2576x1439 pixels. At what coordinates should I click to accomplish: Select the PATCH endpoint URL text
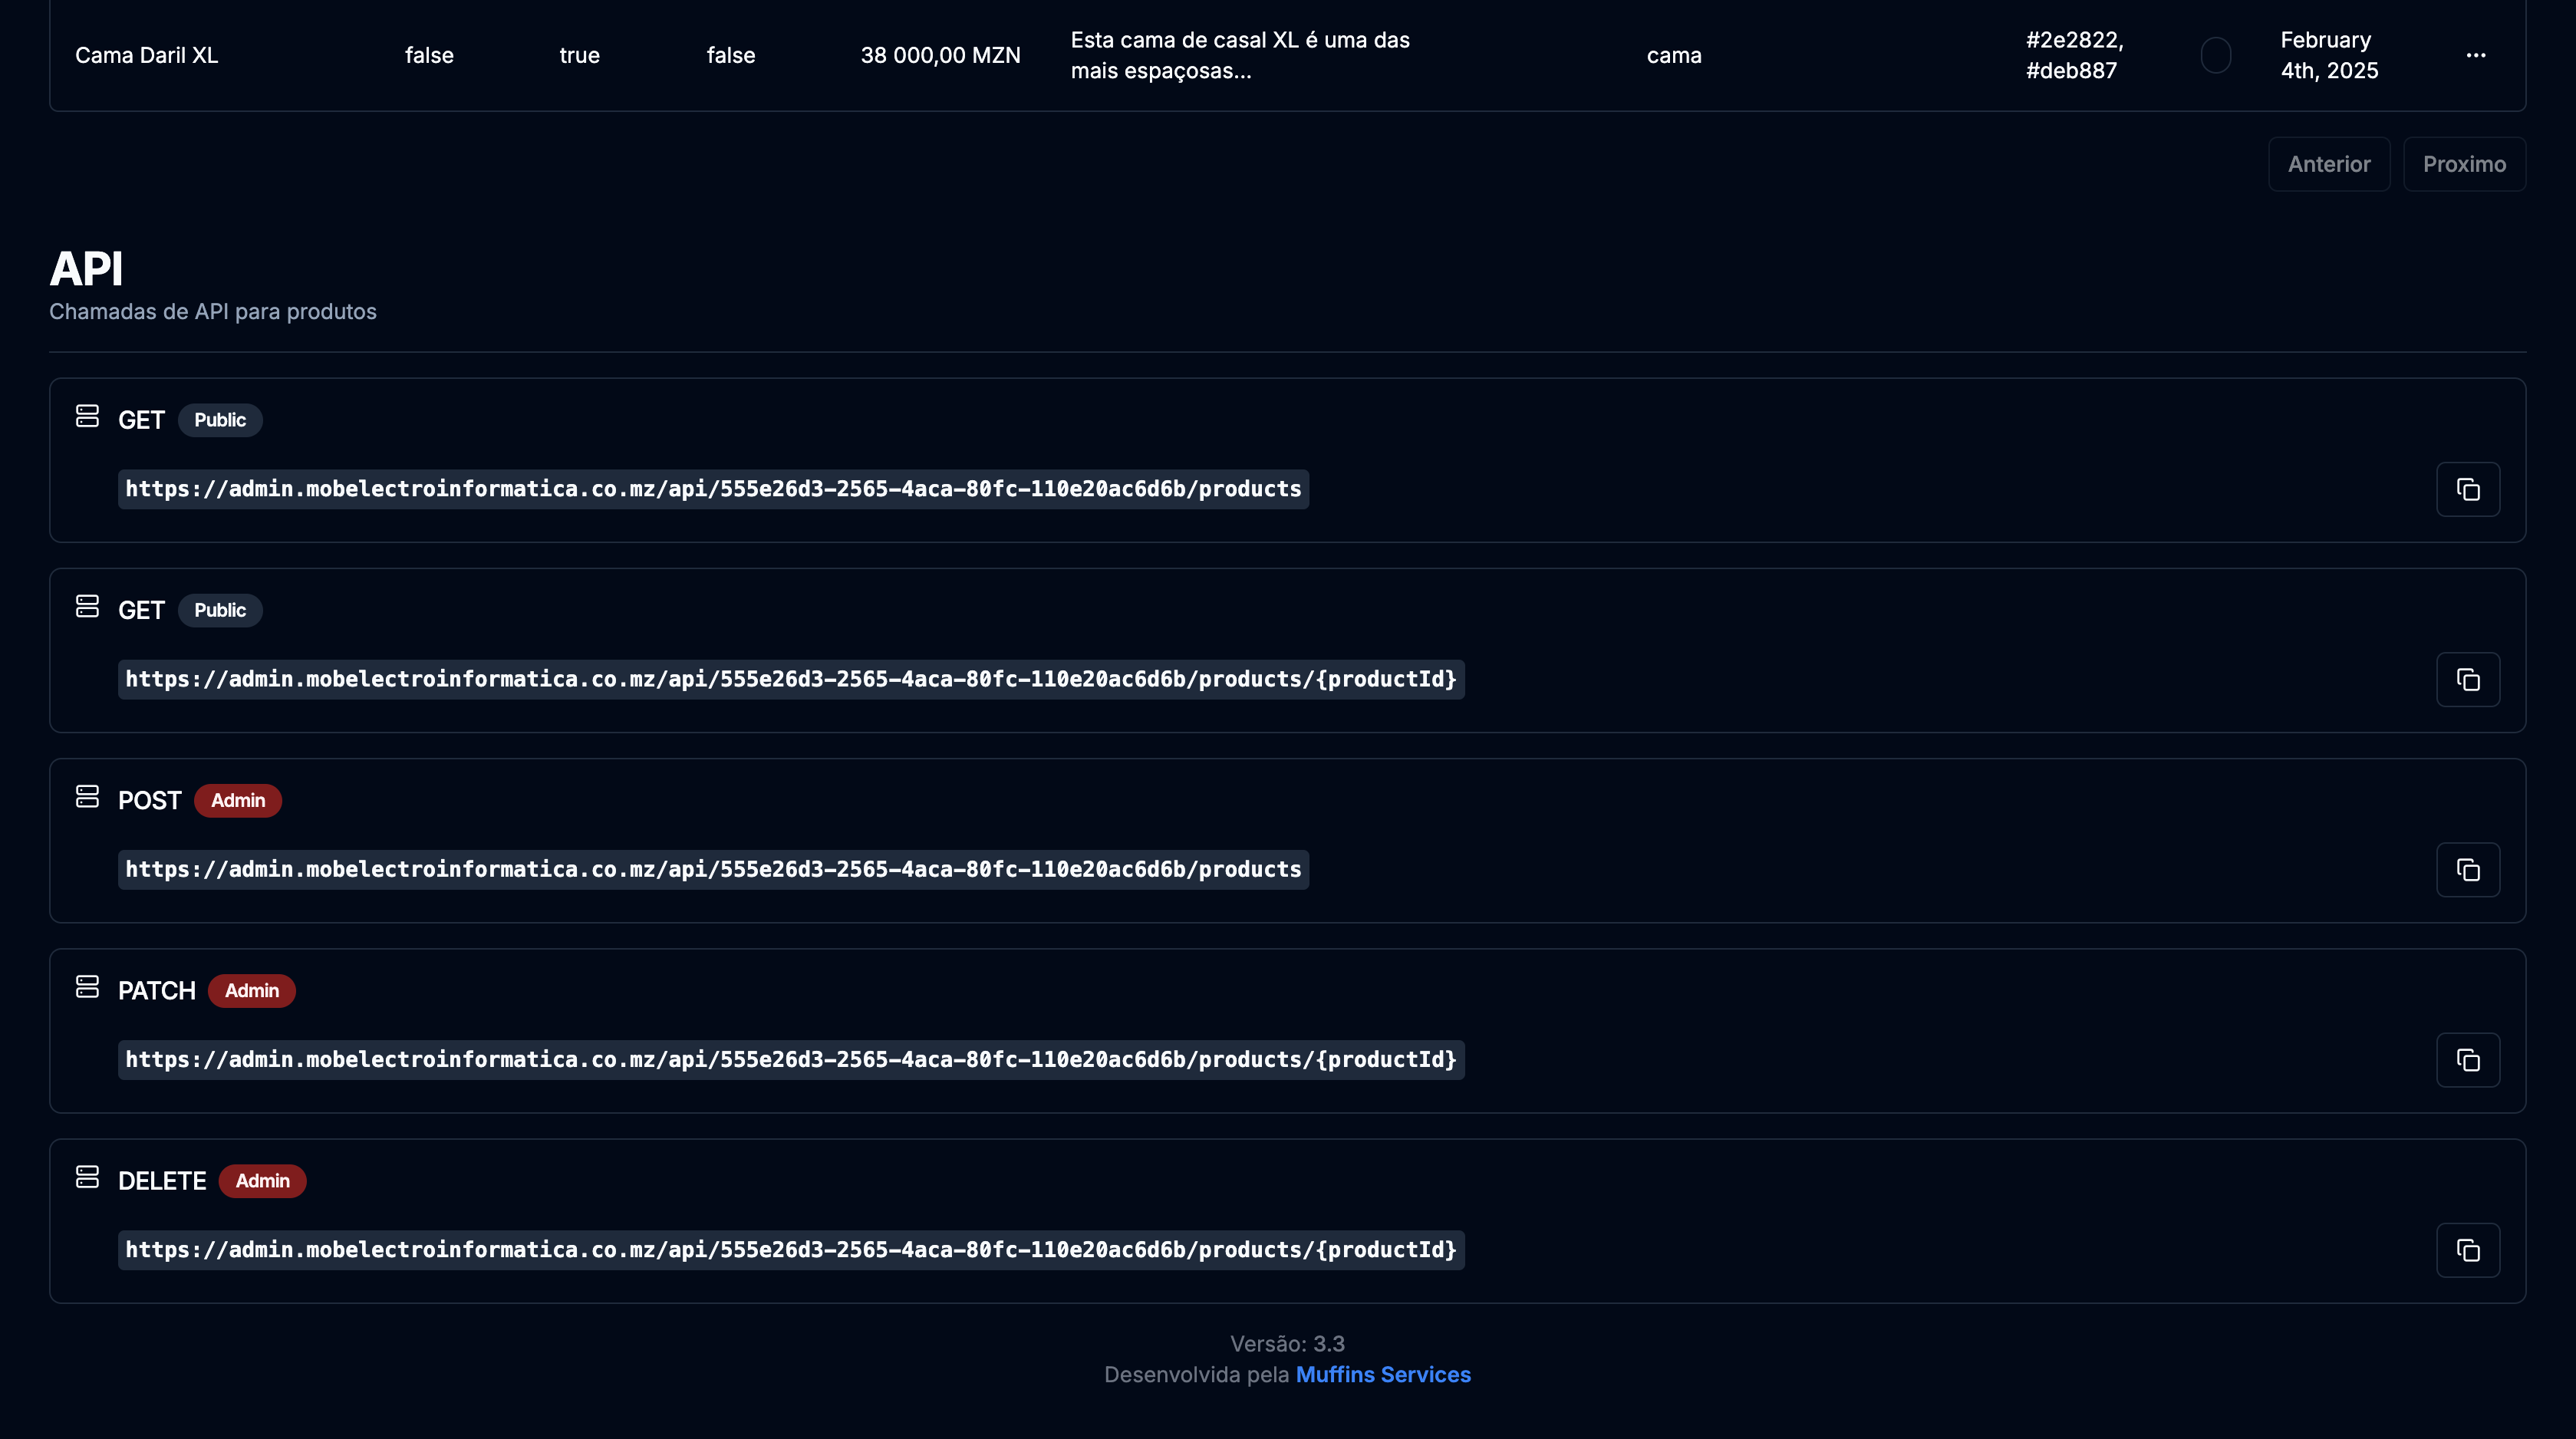[x=790, y=1060]
